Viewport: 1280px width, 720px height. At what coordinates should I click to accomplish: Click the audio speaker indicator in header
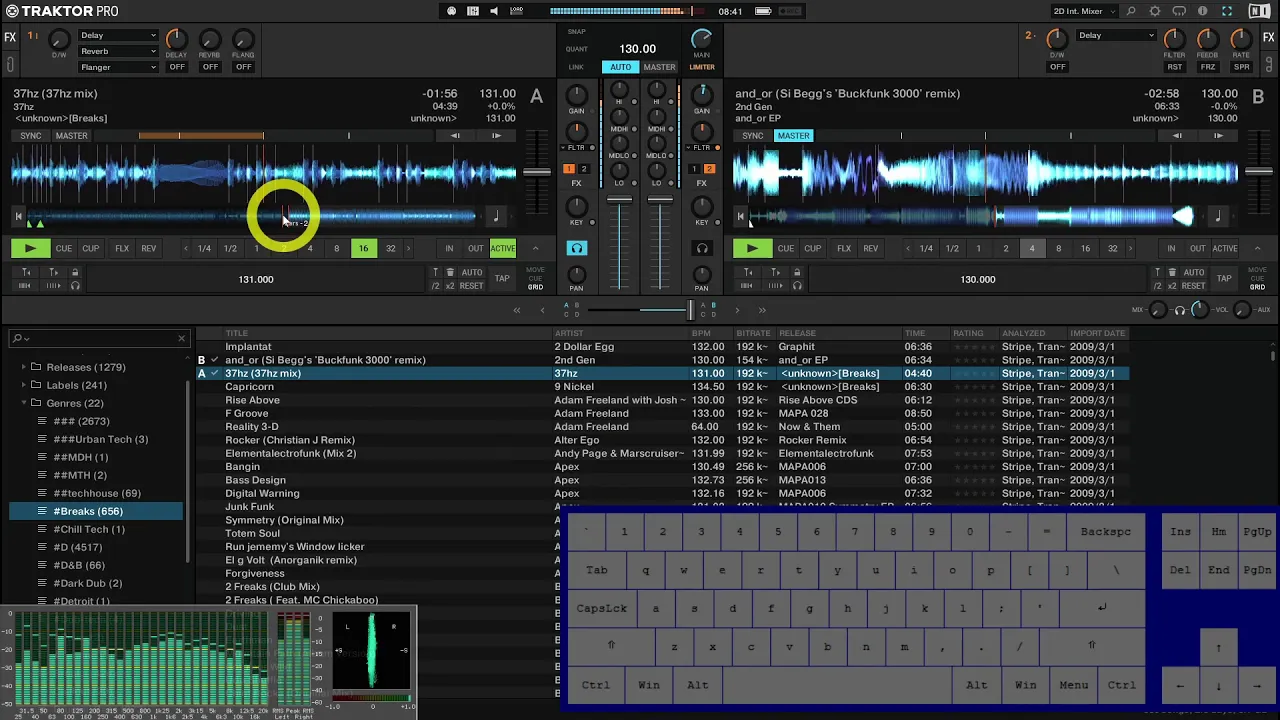[494, 11]
